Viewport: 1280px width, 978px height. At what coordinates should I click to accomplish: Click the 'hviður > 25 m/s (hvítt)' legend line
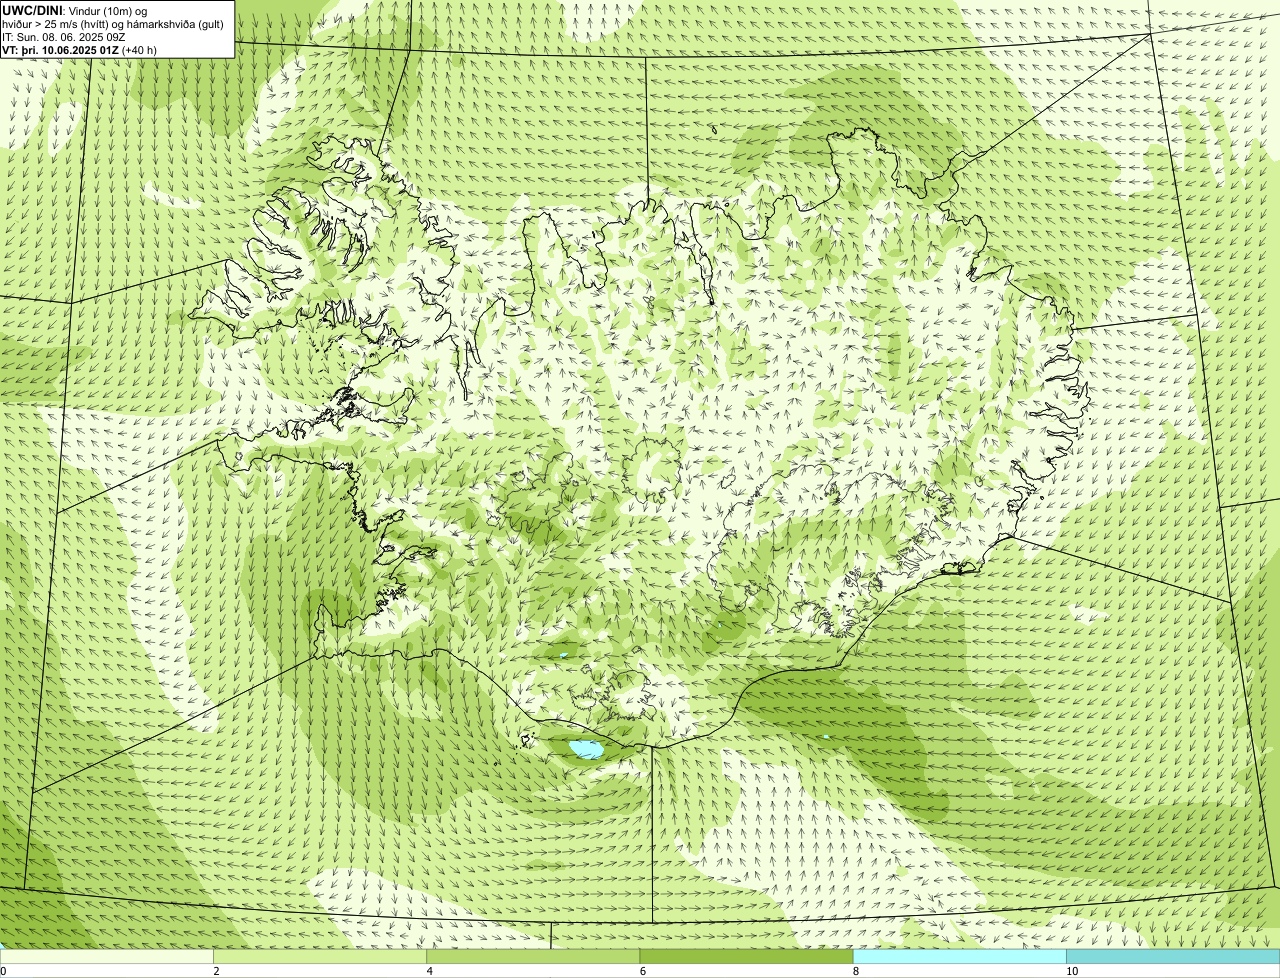pyautogui.click(x=112, y=23)
